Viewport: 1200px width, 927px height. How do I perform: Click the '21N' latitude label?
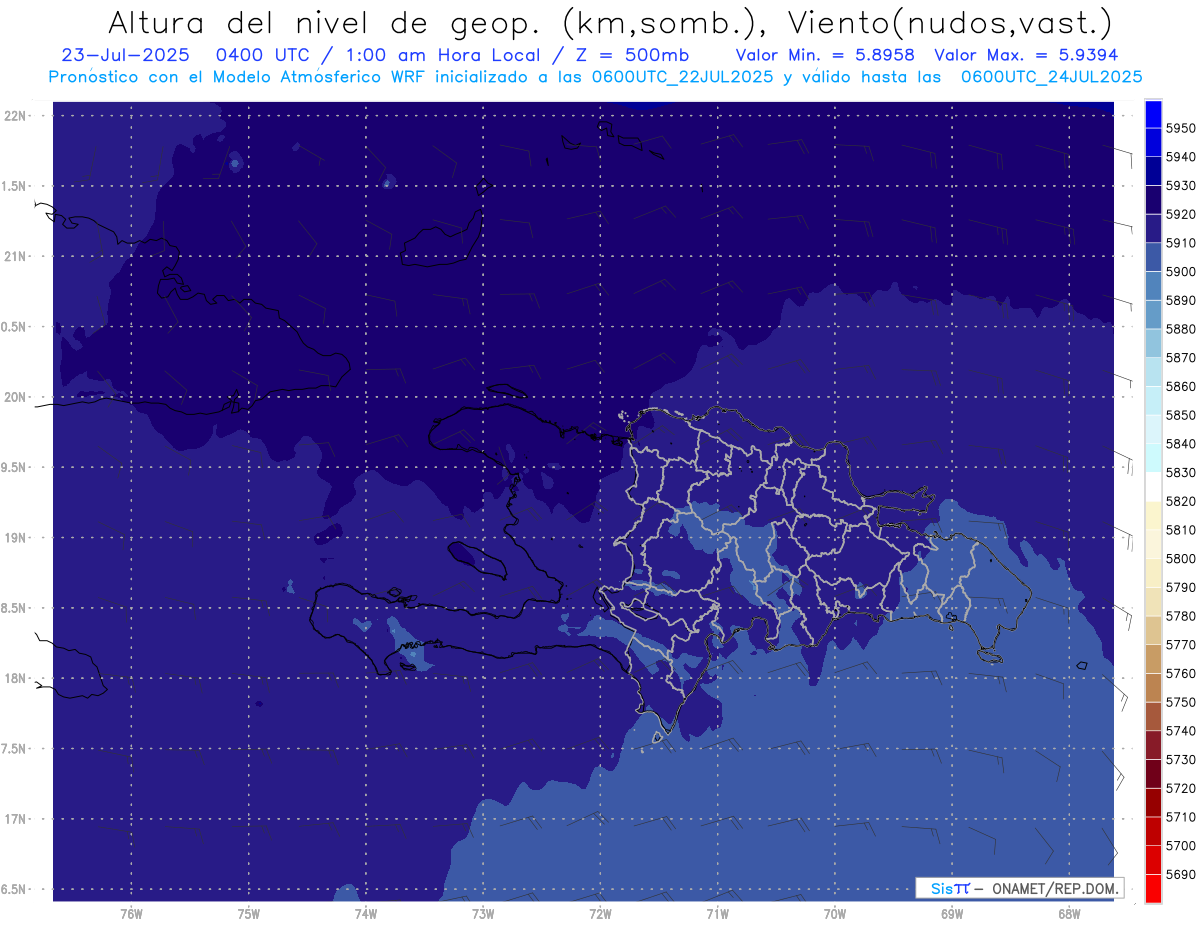pos(15,257)
